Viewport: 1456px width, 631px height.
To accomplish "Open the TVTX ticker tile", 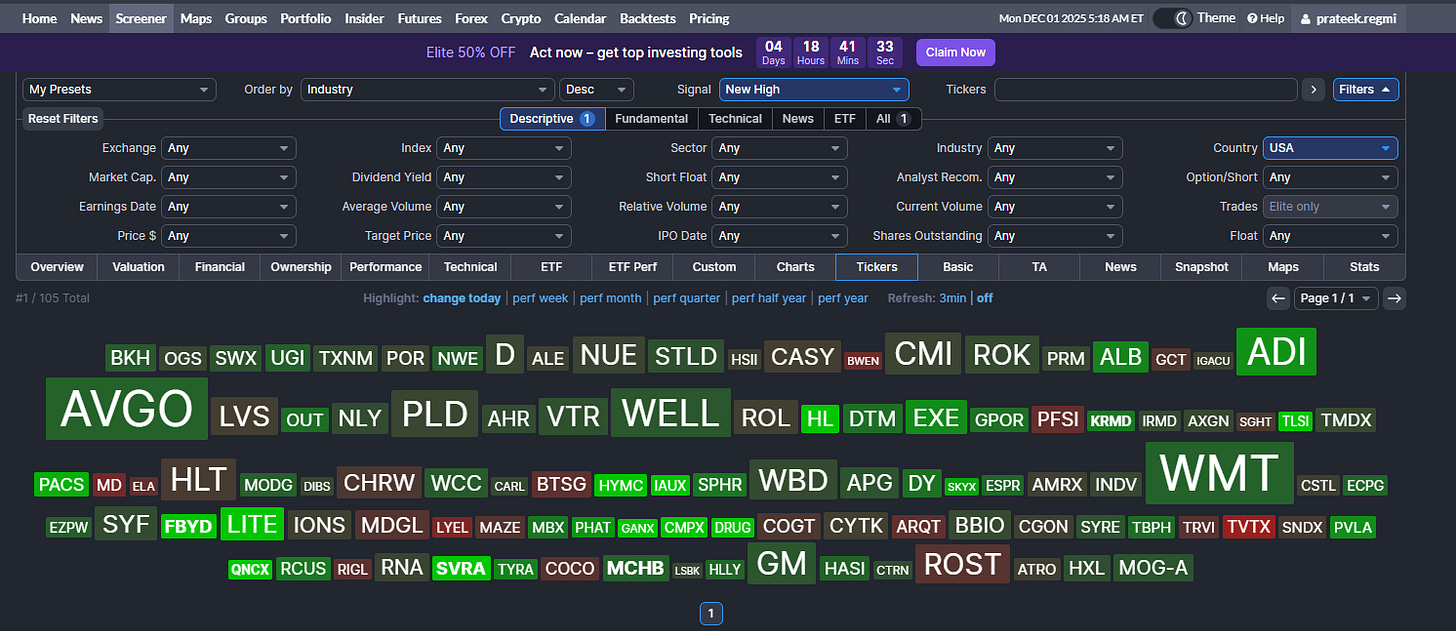I will 1248,527.
